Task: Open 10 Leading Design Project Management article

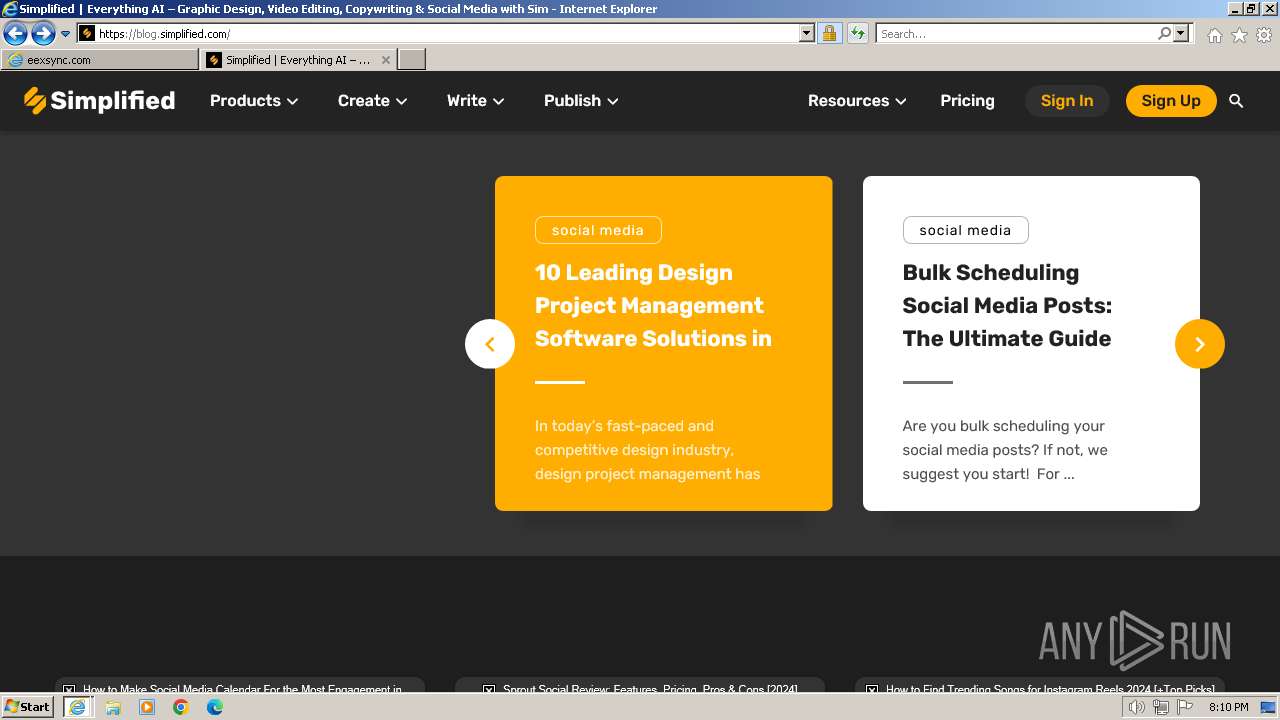Action: (x=653, y=305)
